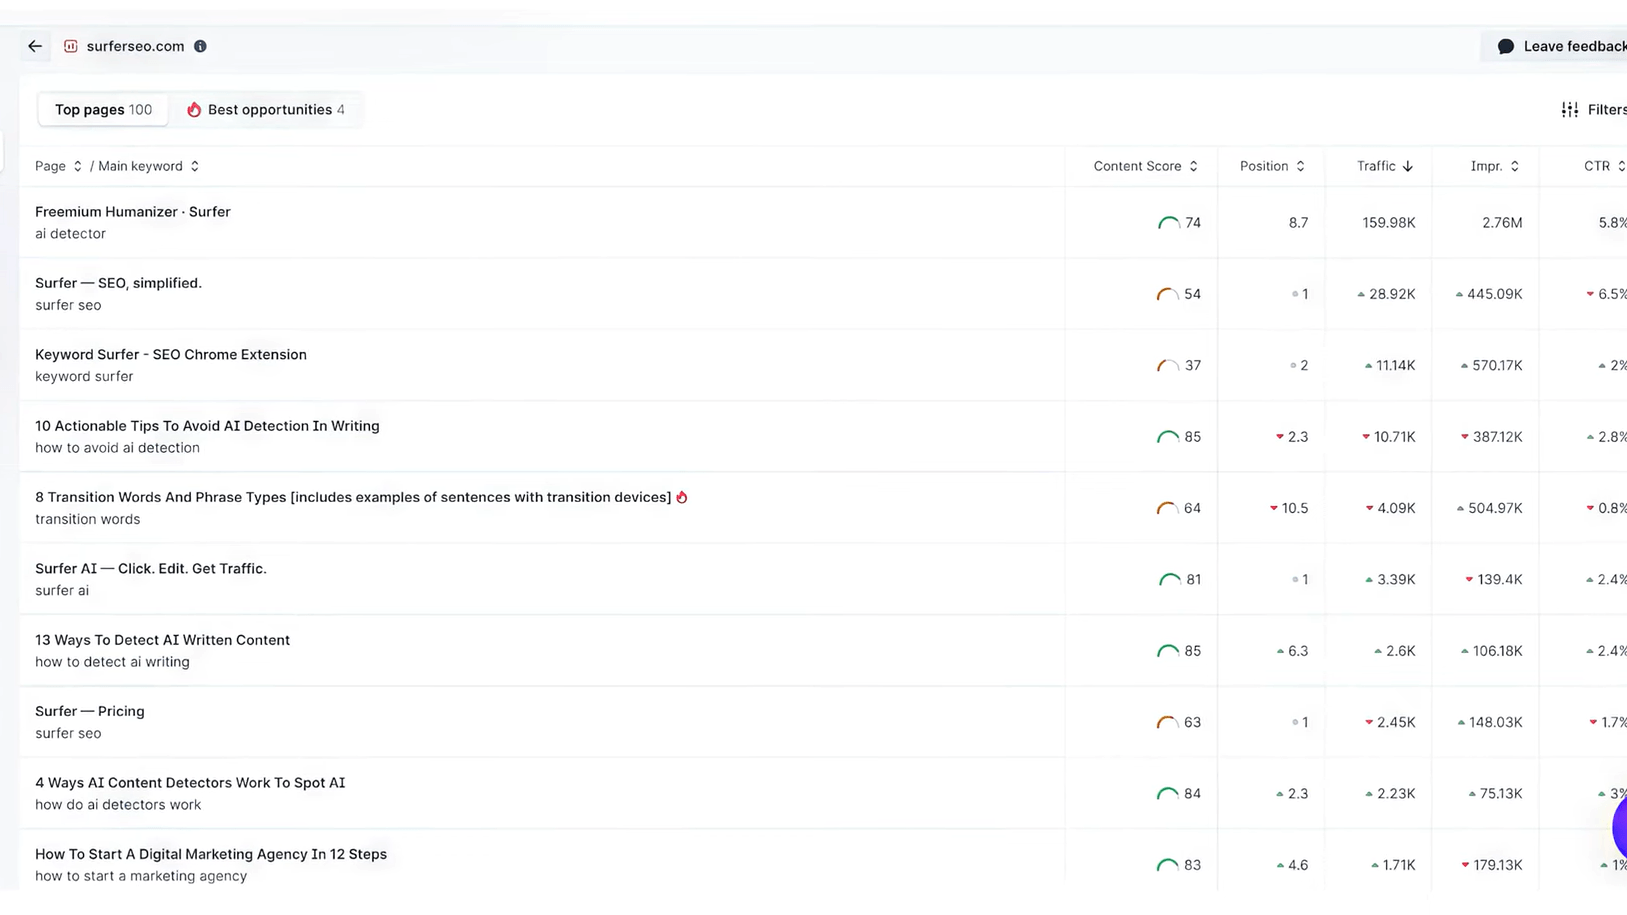
Task: Click the 'surfer ai' keyword text
Action: (x=62, y=591)
